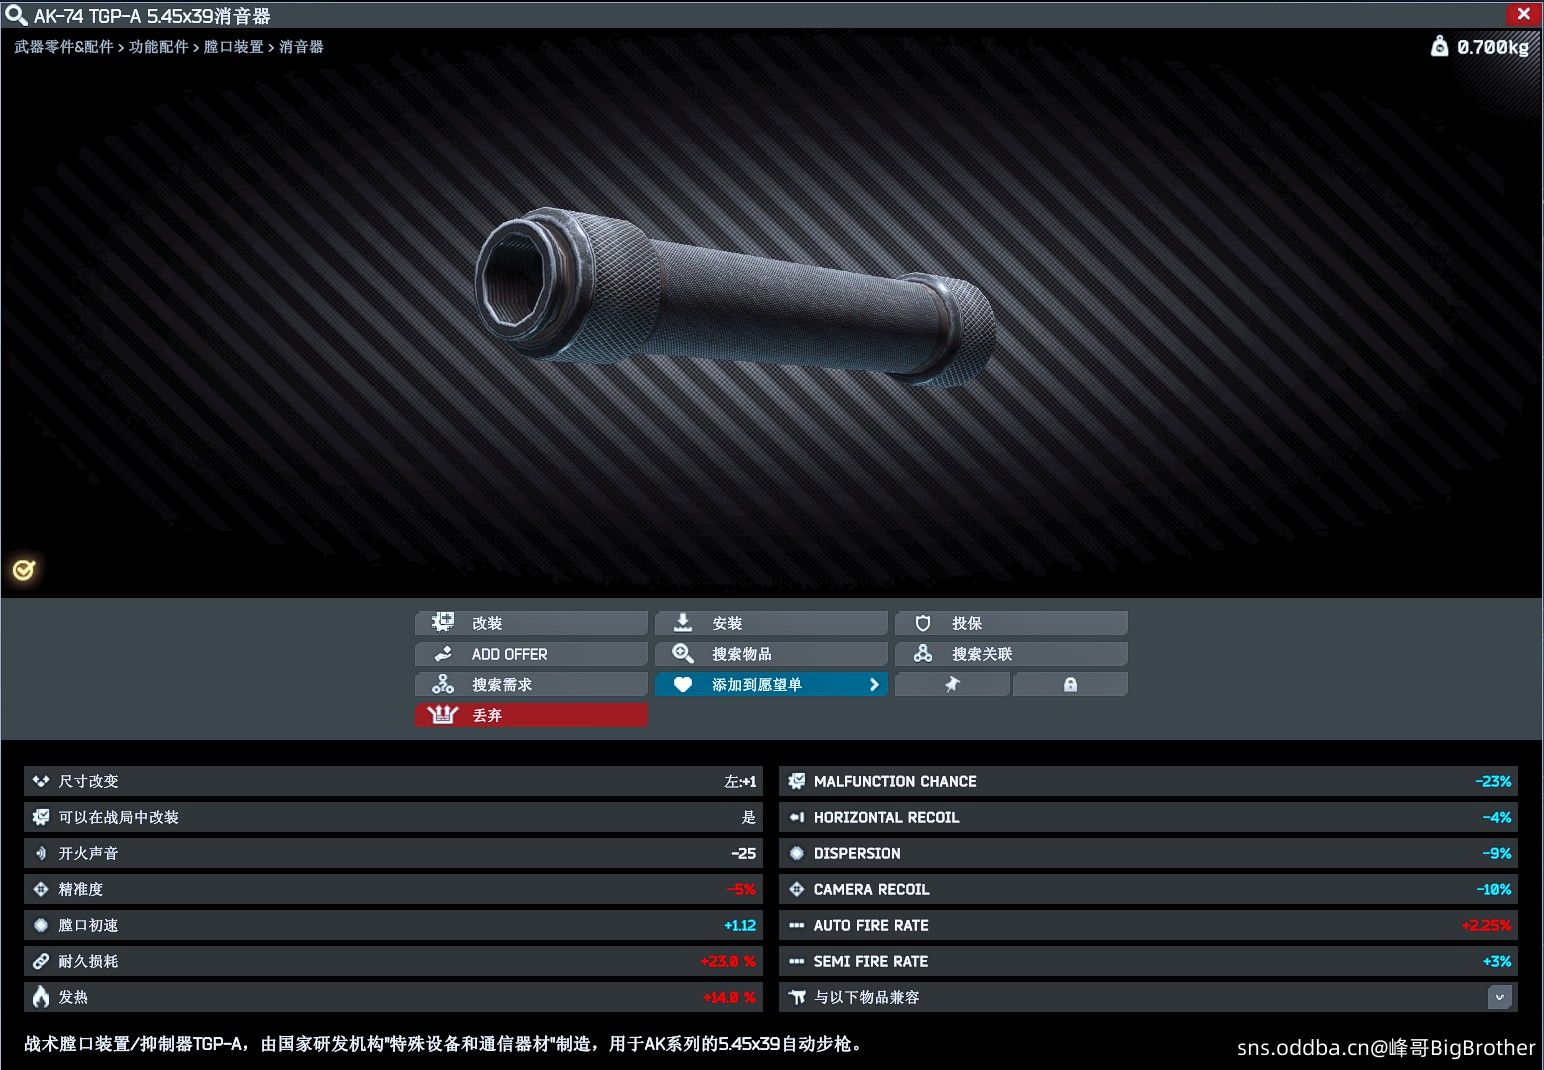Open the 武器零件&配件 breadcrumb
Screen dimensions: 1544x1070
tap(64, 47)
